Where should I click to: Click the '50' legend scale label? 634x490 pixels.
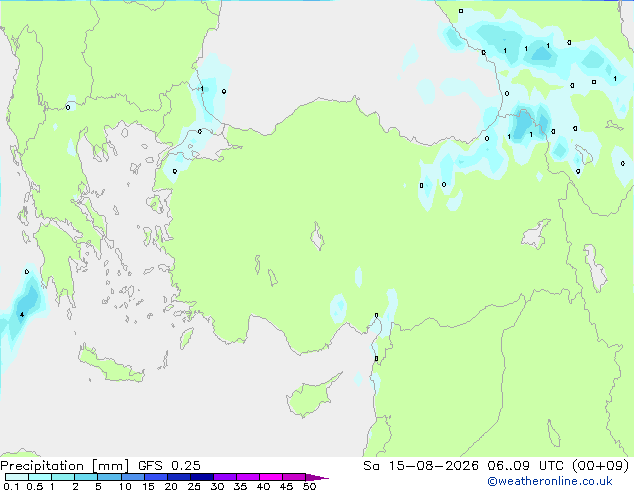point(310,486)
